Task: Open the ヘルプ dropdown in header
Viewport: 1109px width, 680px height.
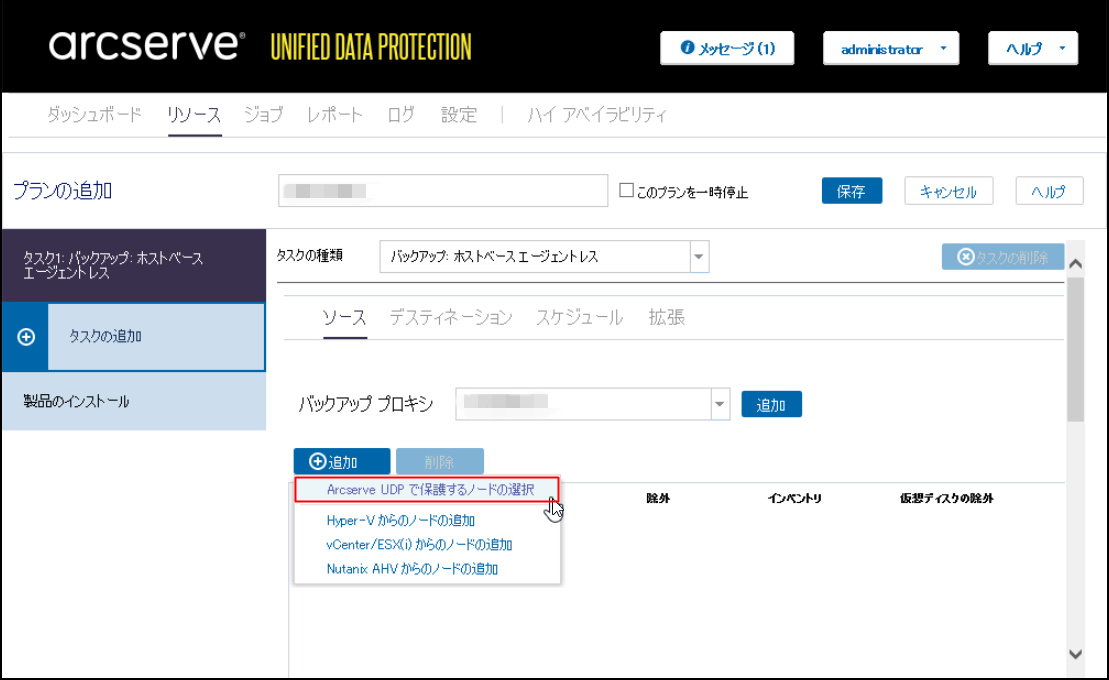Action: pyautogui.click(x=1032, y=48)
